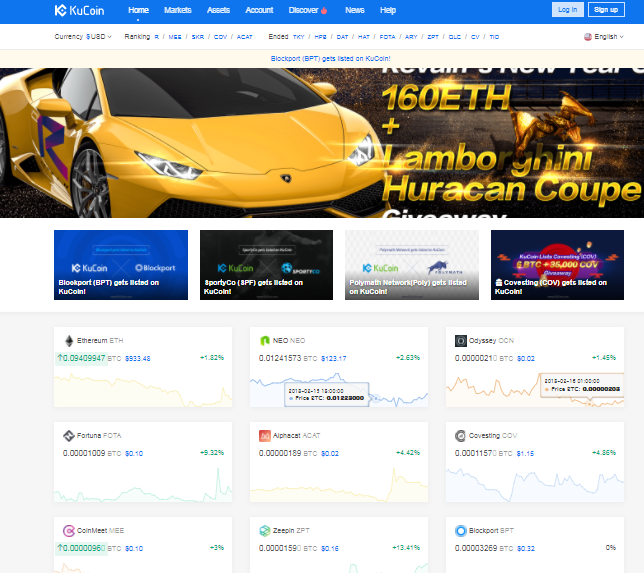The width and height of the screenshot is (644, 573).
Task: Click the ZPT ended link
Action: (433, 37)
